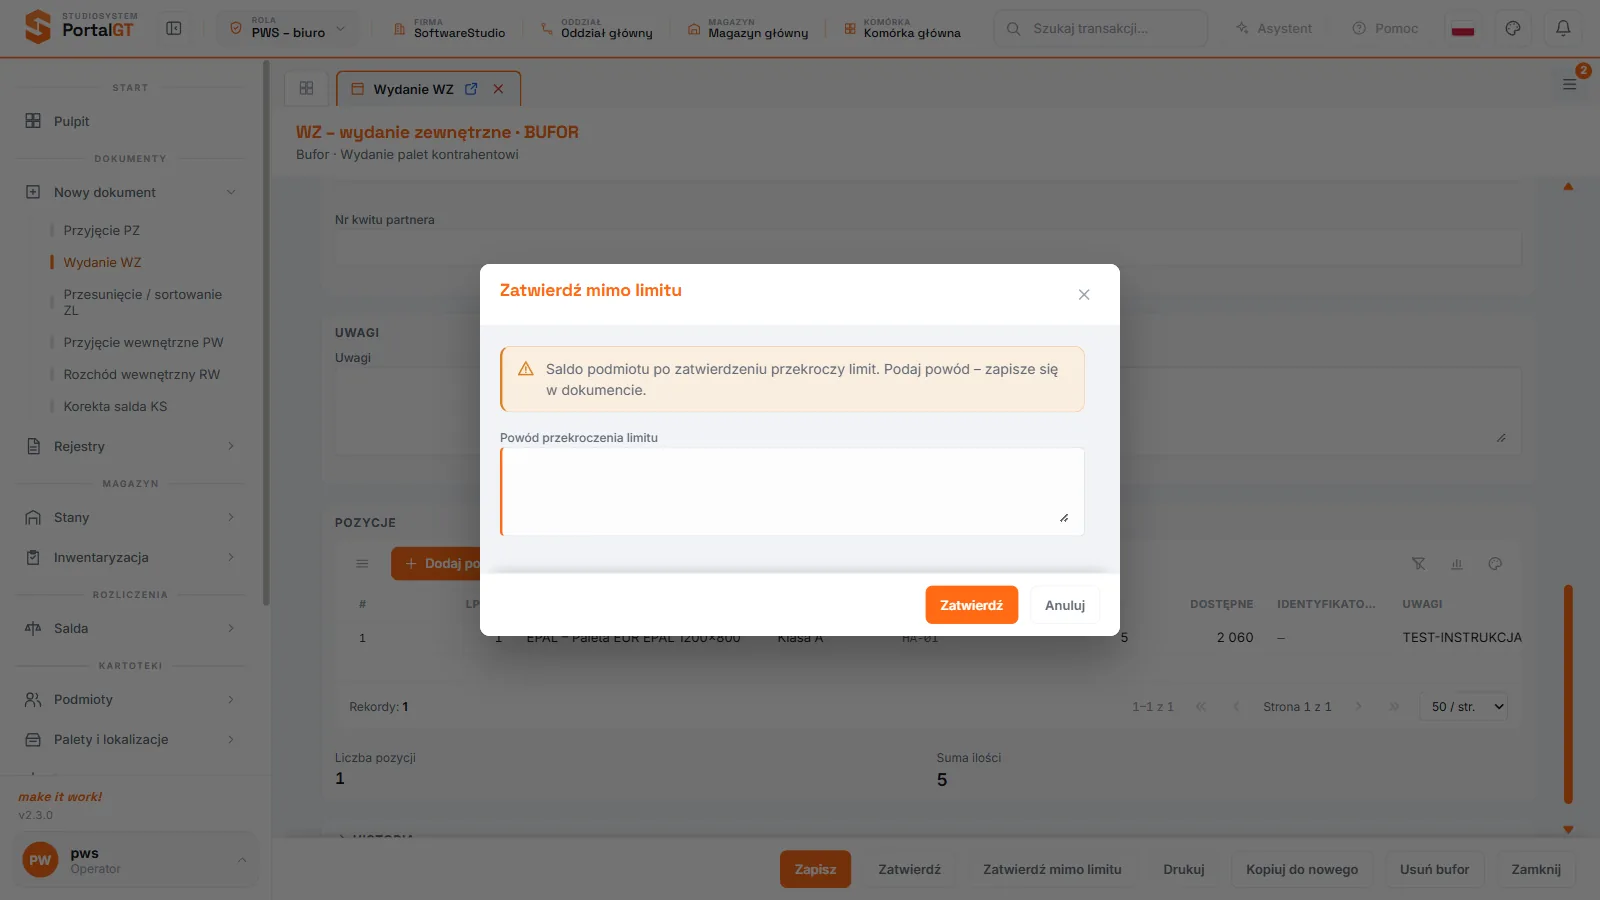Viewport: 1600px width, 900px height.
Task: Click Anuluj in the dialog
Action: point(1065,605)
